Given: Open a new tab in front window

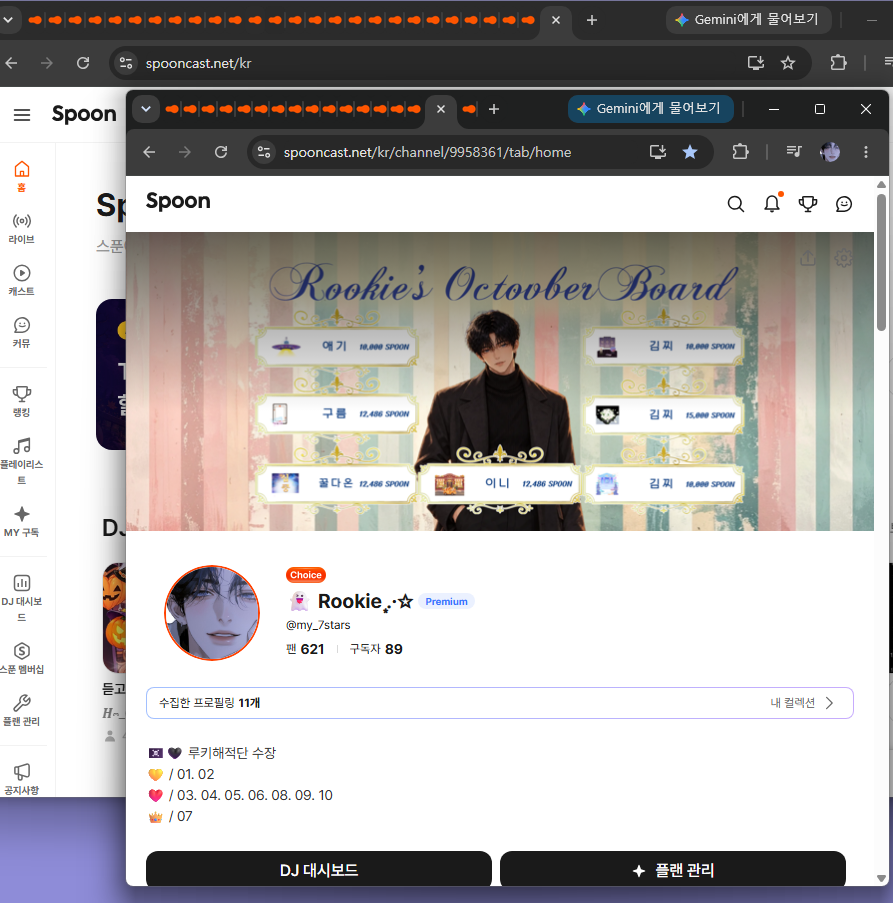Looking at the screenshot, I should tap(493, 109).
